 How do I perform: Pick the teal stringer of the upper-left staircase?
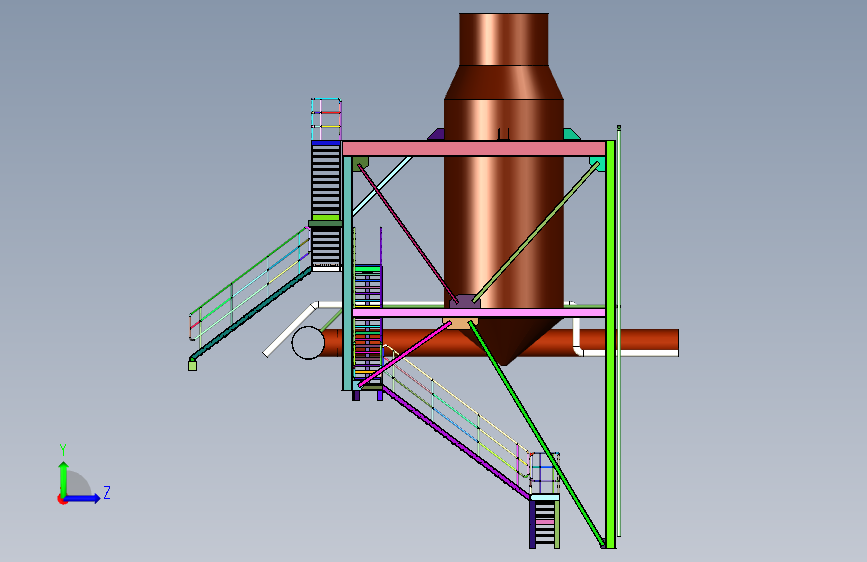tap(250, 314)
